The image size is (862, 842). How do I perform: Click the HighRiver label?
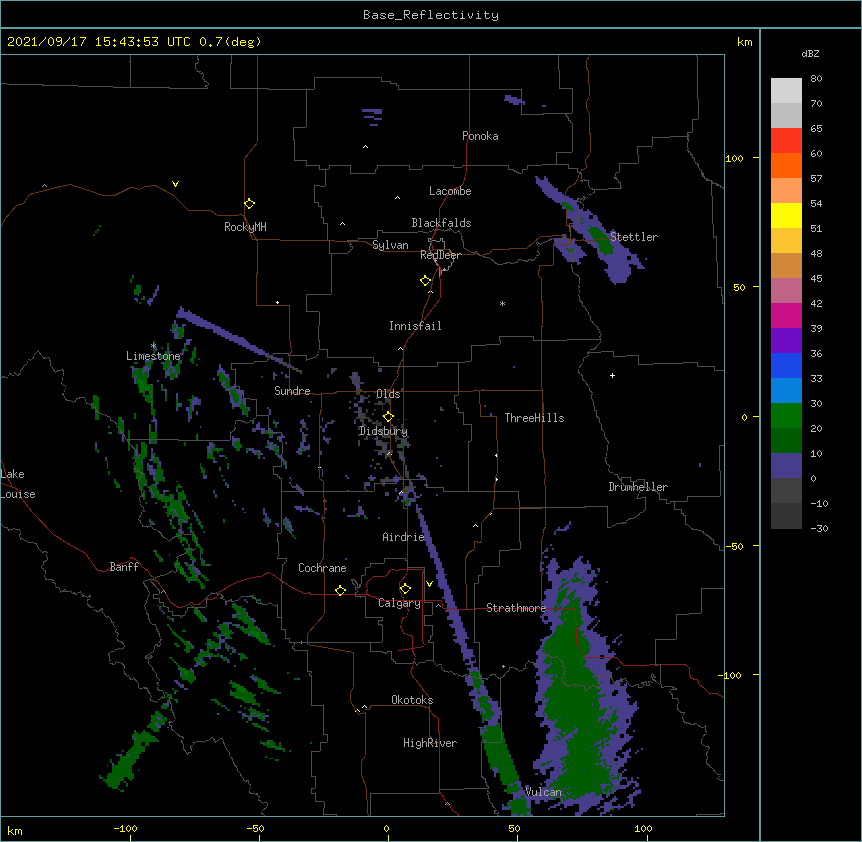430,743
